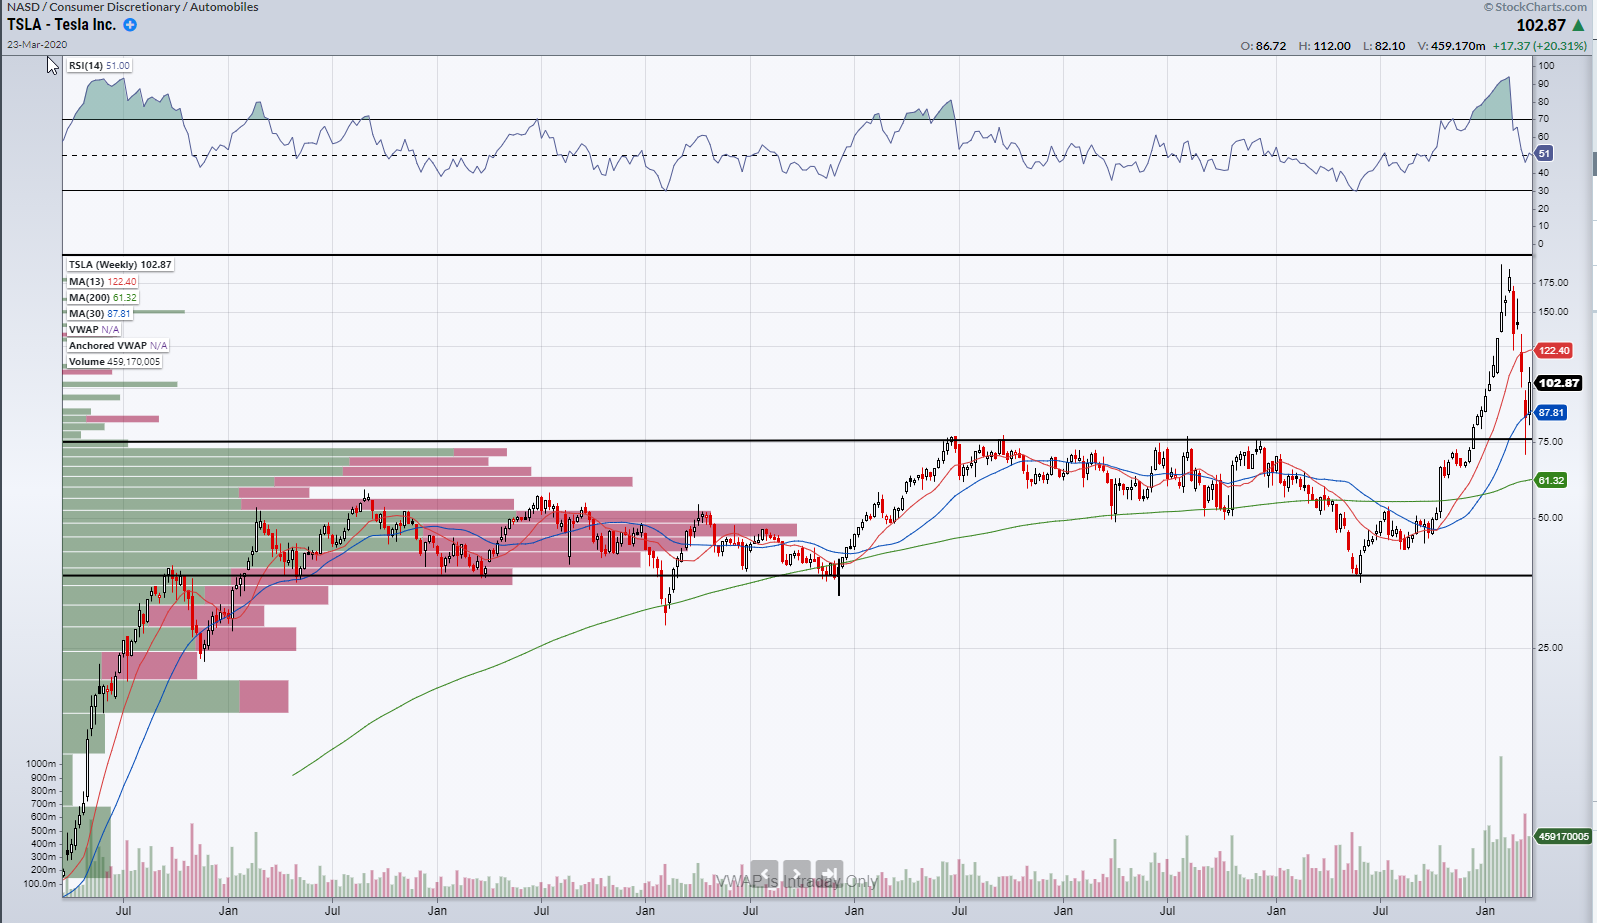Screen dimensions: 1597x923
Task: Click the volume value V: 459.170m
Action: click(1451, 46)
